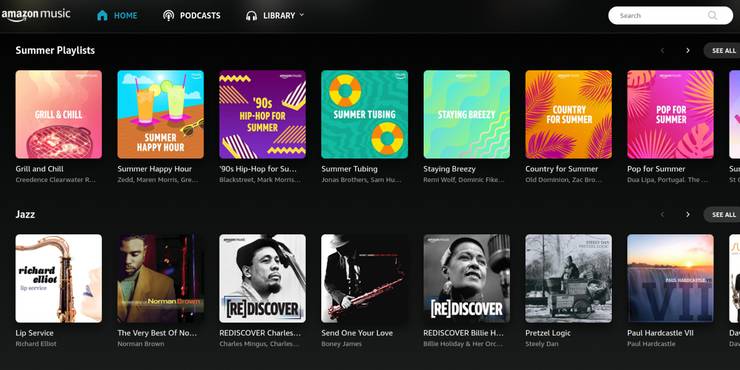The width and height of the screenshot is (740, 370).
Task: Expand the Library dropdown chevron
Action: click(x=302, y=15)
